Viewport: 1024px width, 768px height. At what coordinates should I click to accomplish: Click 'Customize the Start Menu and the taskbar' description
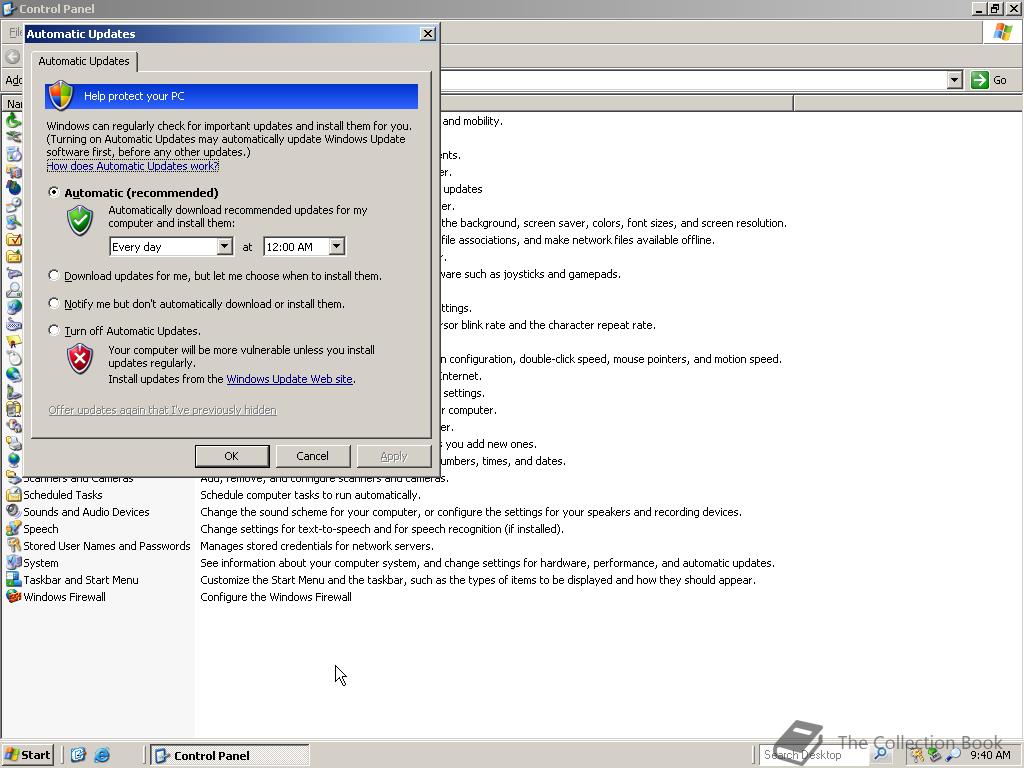(478, 580)
